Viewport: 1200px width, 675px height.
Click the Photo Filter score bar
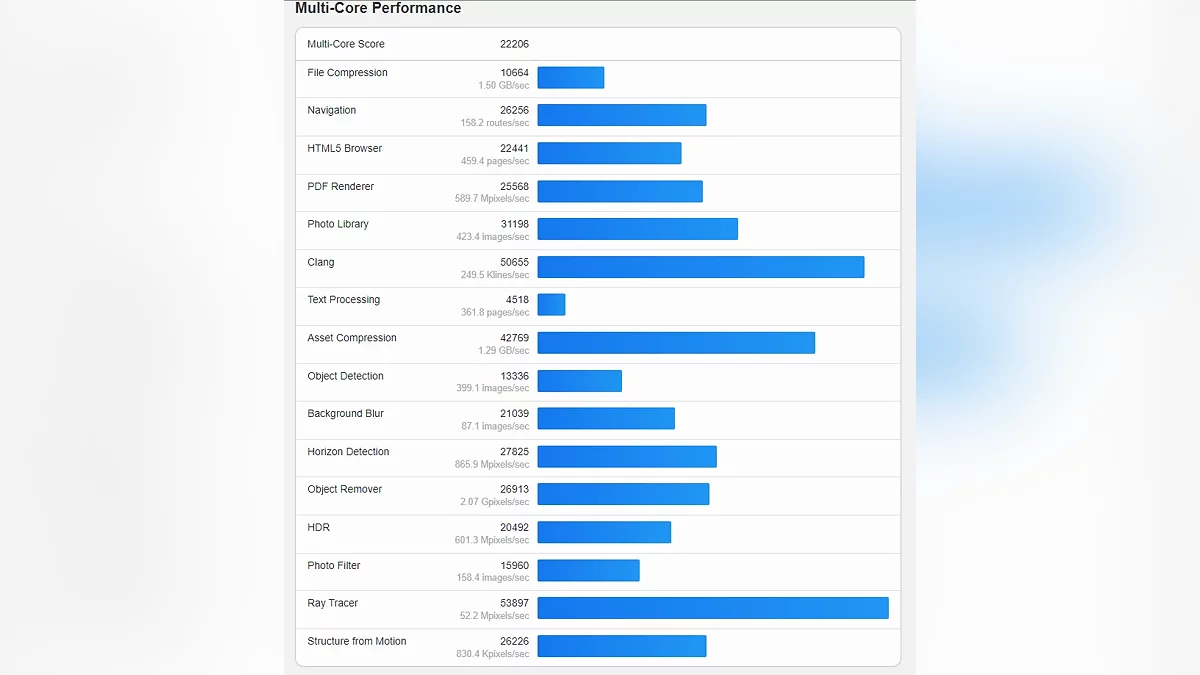(588, 570)
